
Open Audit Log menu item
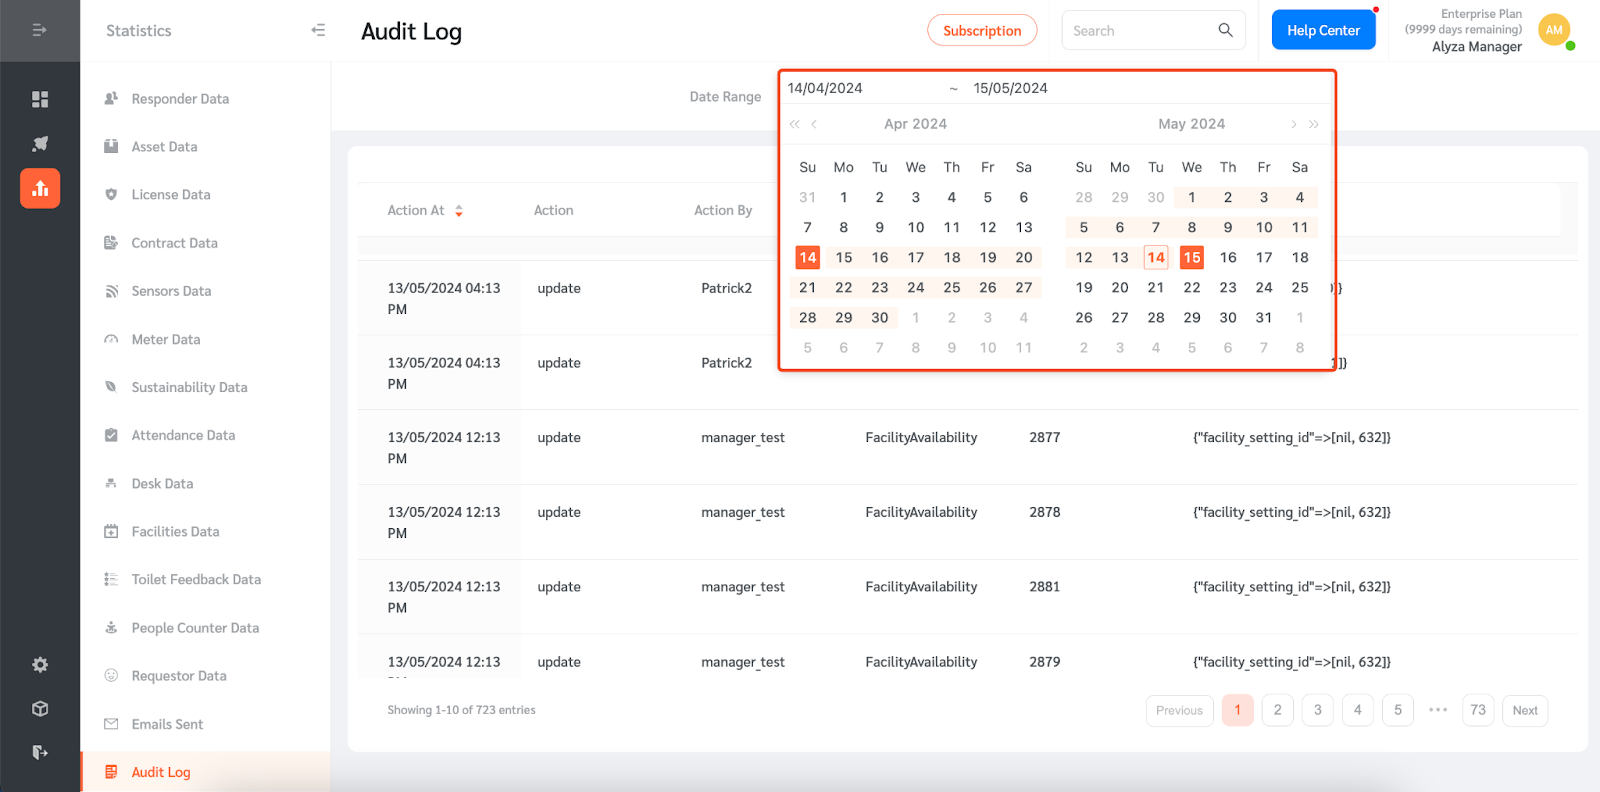[205, 772]
